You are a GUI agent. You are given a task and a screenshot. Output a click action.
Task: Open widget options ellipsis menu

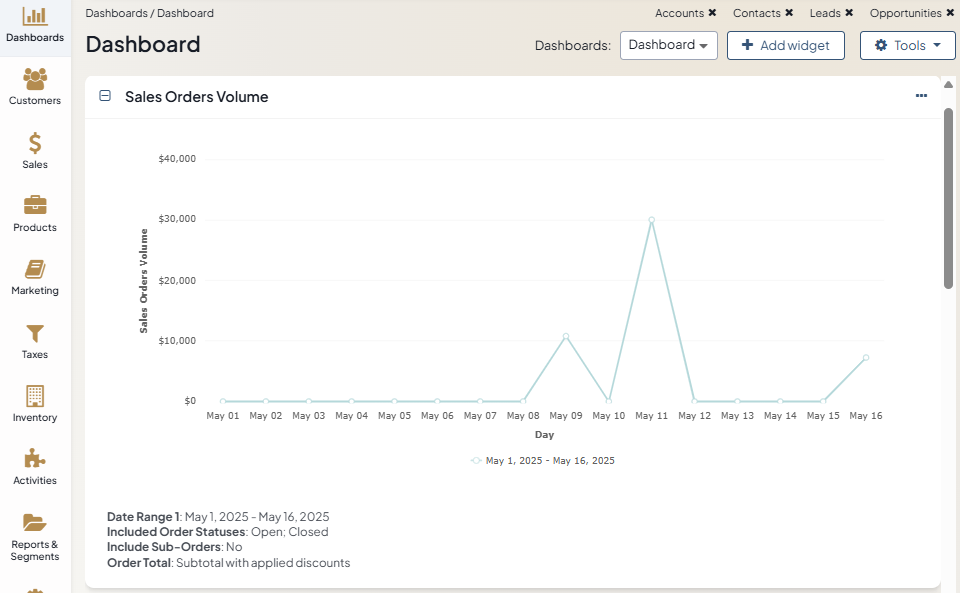pos(921,96)
